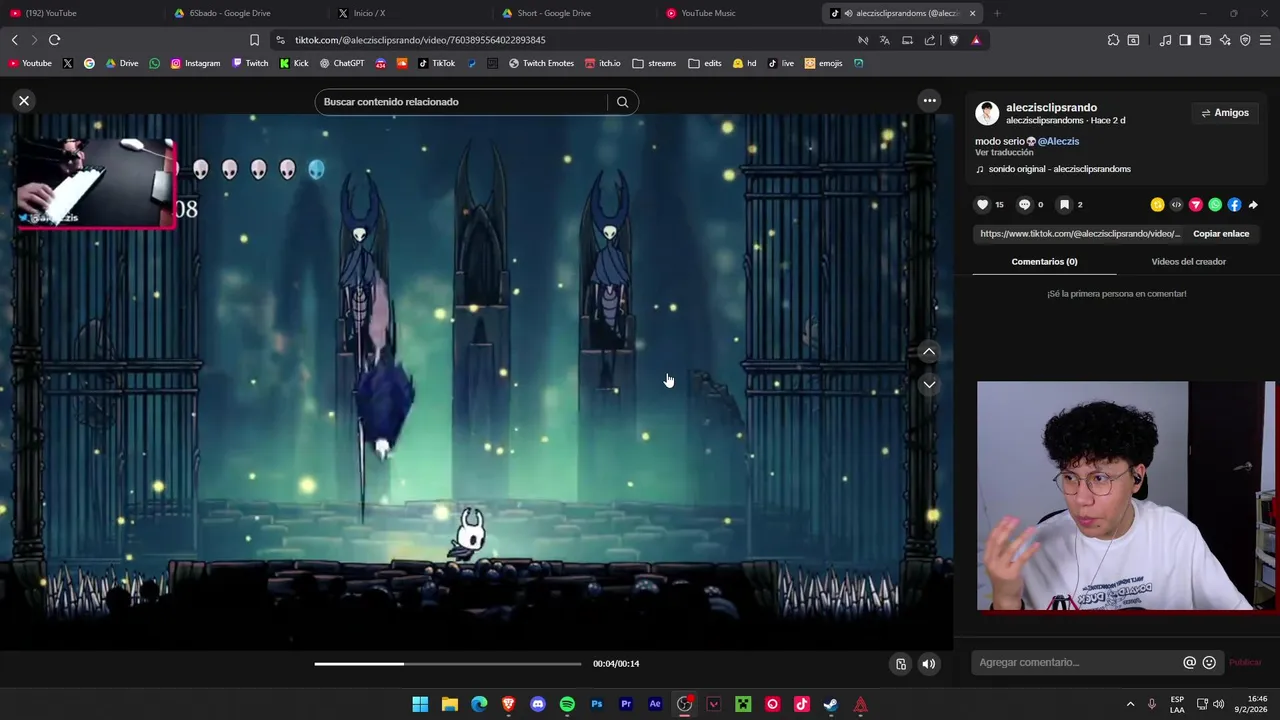Share to Facebook icon
The image size is (1280, 720).
(x=1234, y=205)
